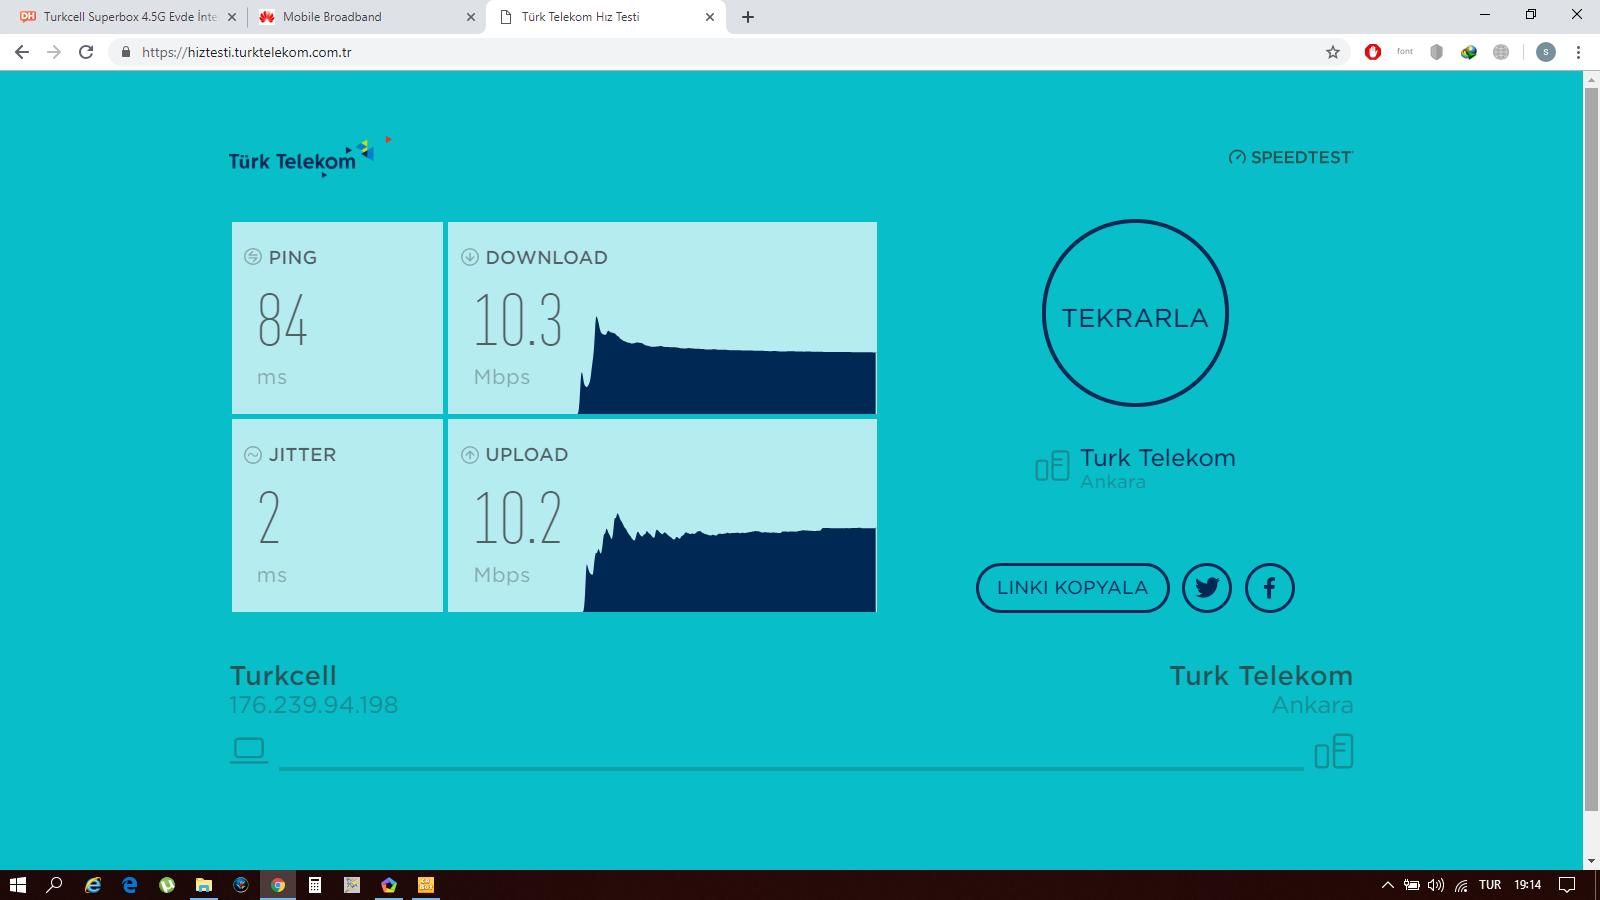Click the Türk Telekom logo

point(309,157)
